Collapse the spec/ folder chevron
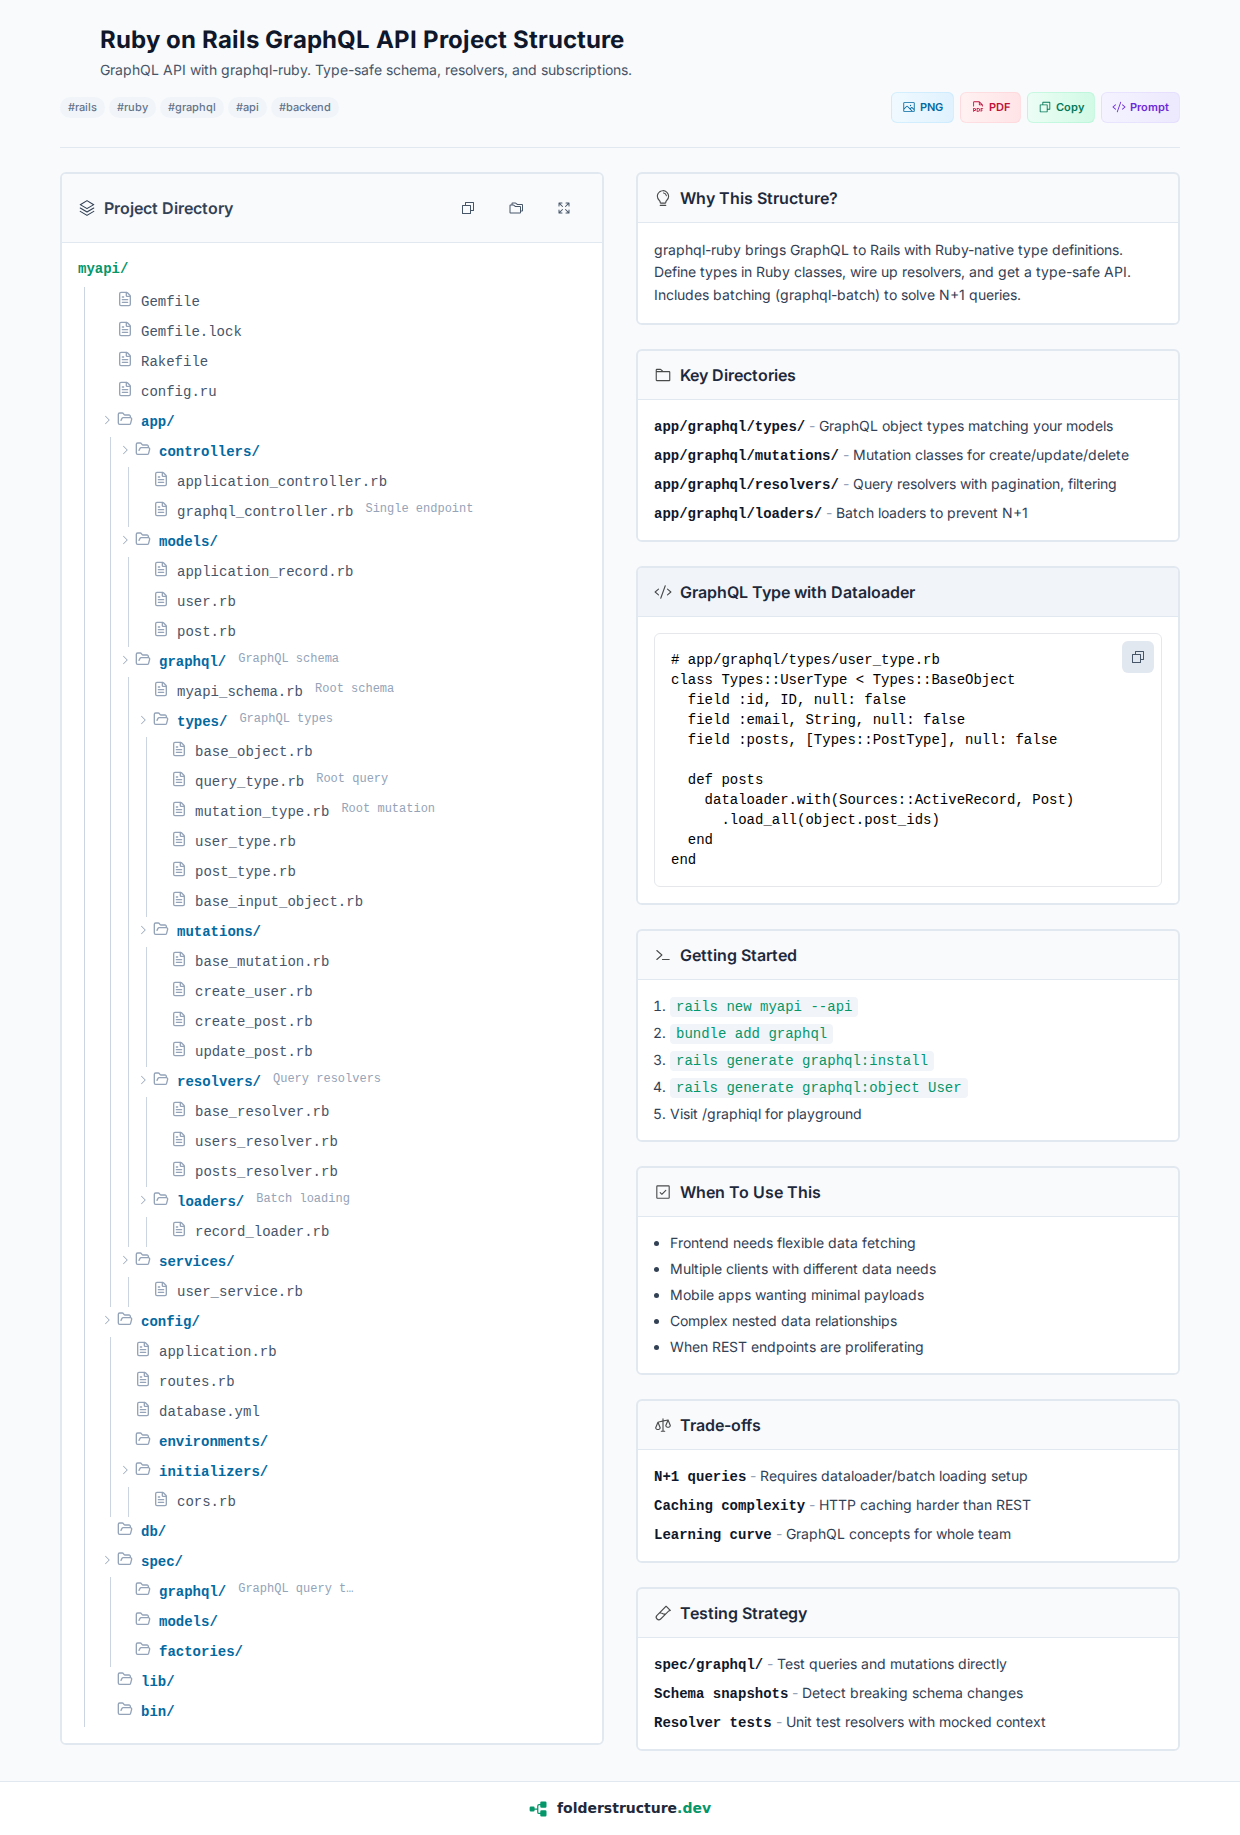 pos(107,1560)
